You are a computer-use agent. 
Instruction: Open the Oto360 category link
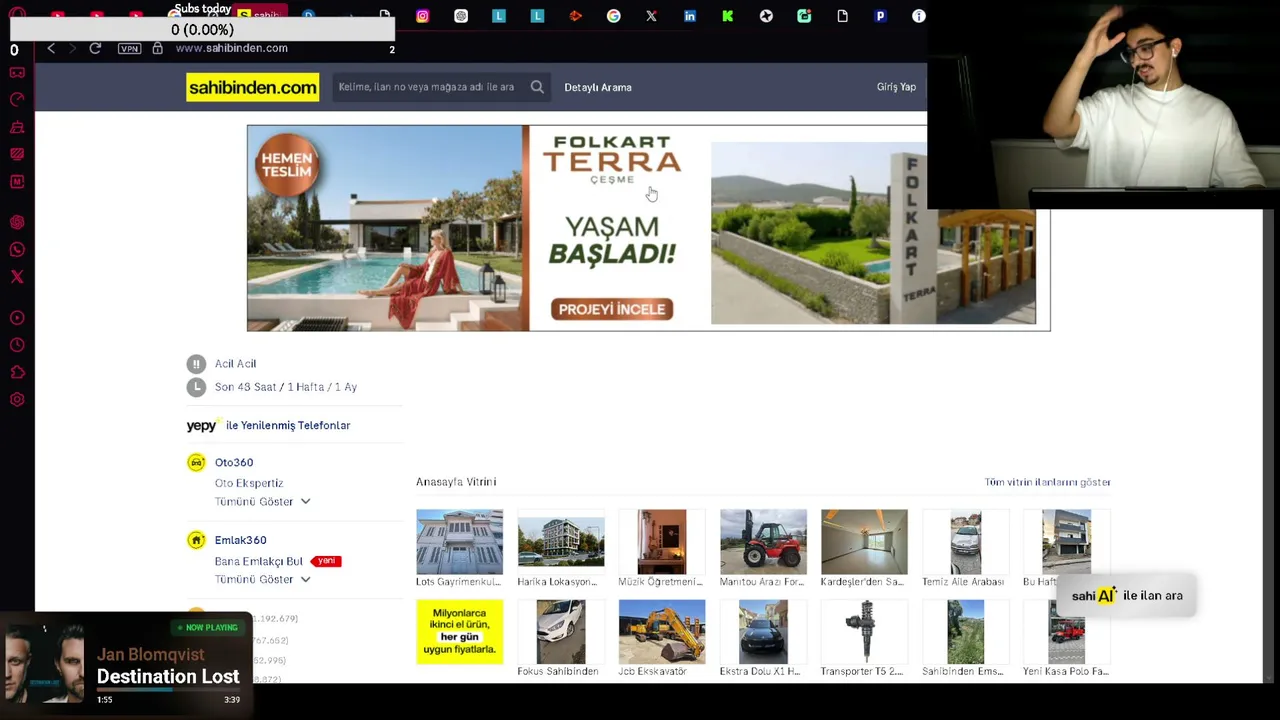(234, 462)
